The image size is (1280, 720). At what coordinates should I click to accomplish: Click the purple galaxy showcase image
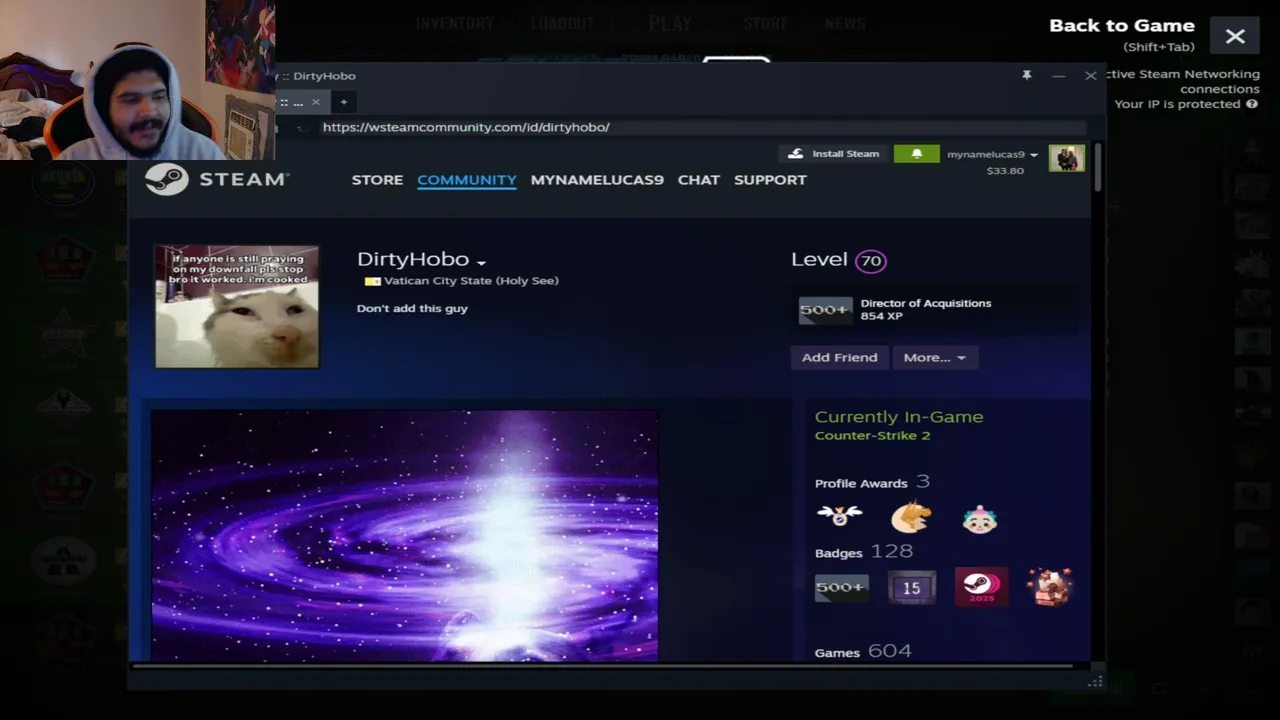click(x=405, y=535)
